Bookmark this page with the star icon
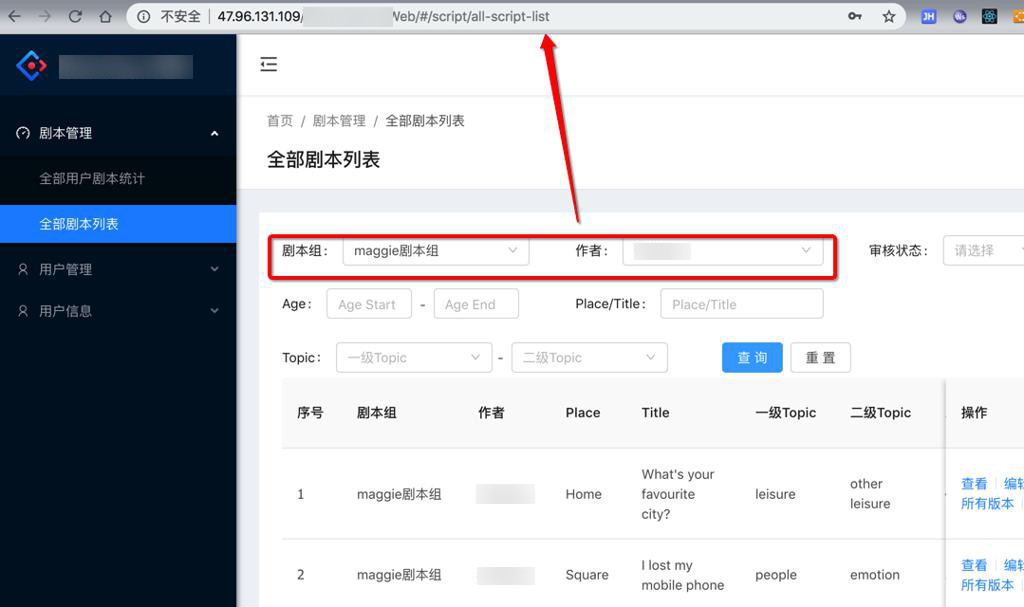The width and height of the screenshot is (1024, 607). tap(888, 16)
